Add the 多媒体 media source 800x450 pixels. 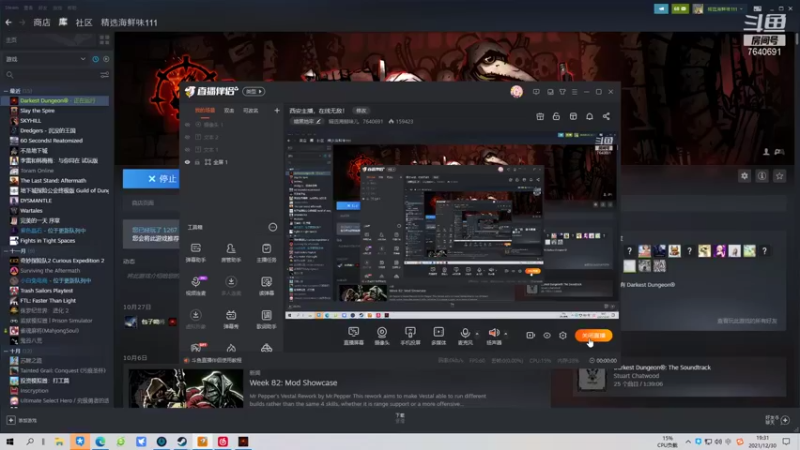click(438, 336)
